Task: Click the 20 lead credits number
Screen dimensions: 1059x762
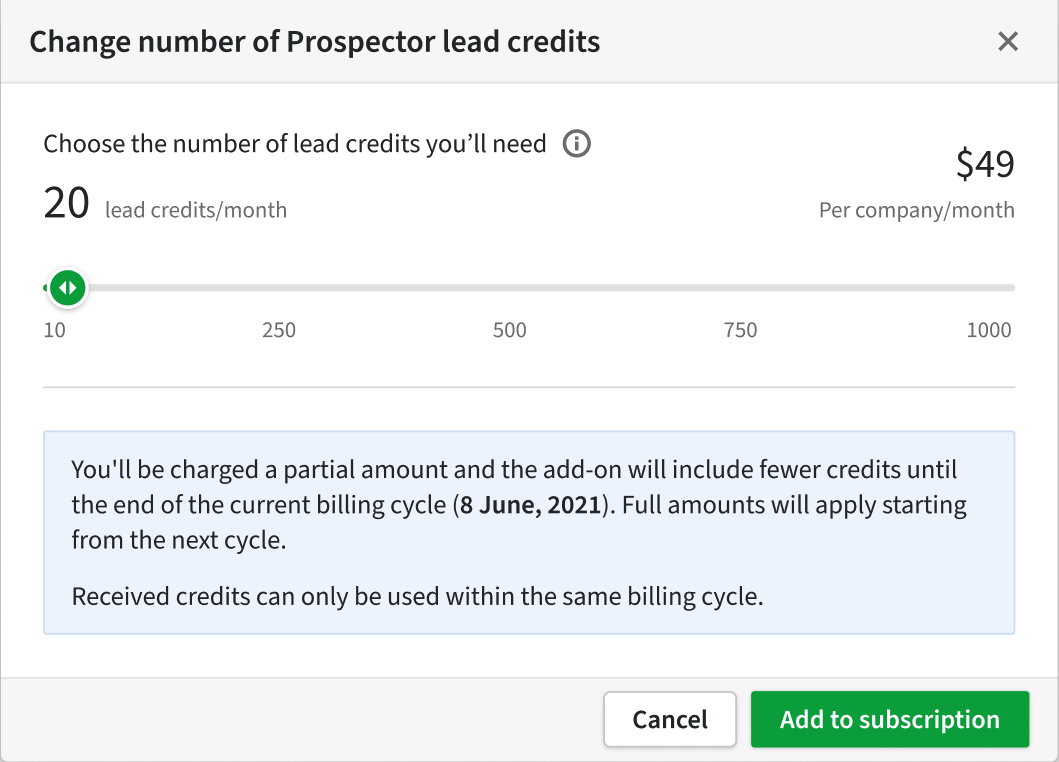Action: 66,203
